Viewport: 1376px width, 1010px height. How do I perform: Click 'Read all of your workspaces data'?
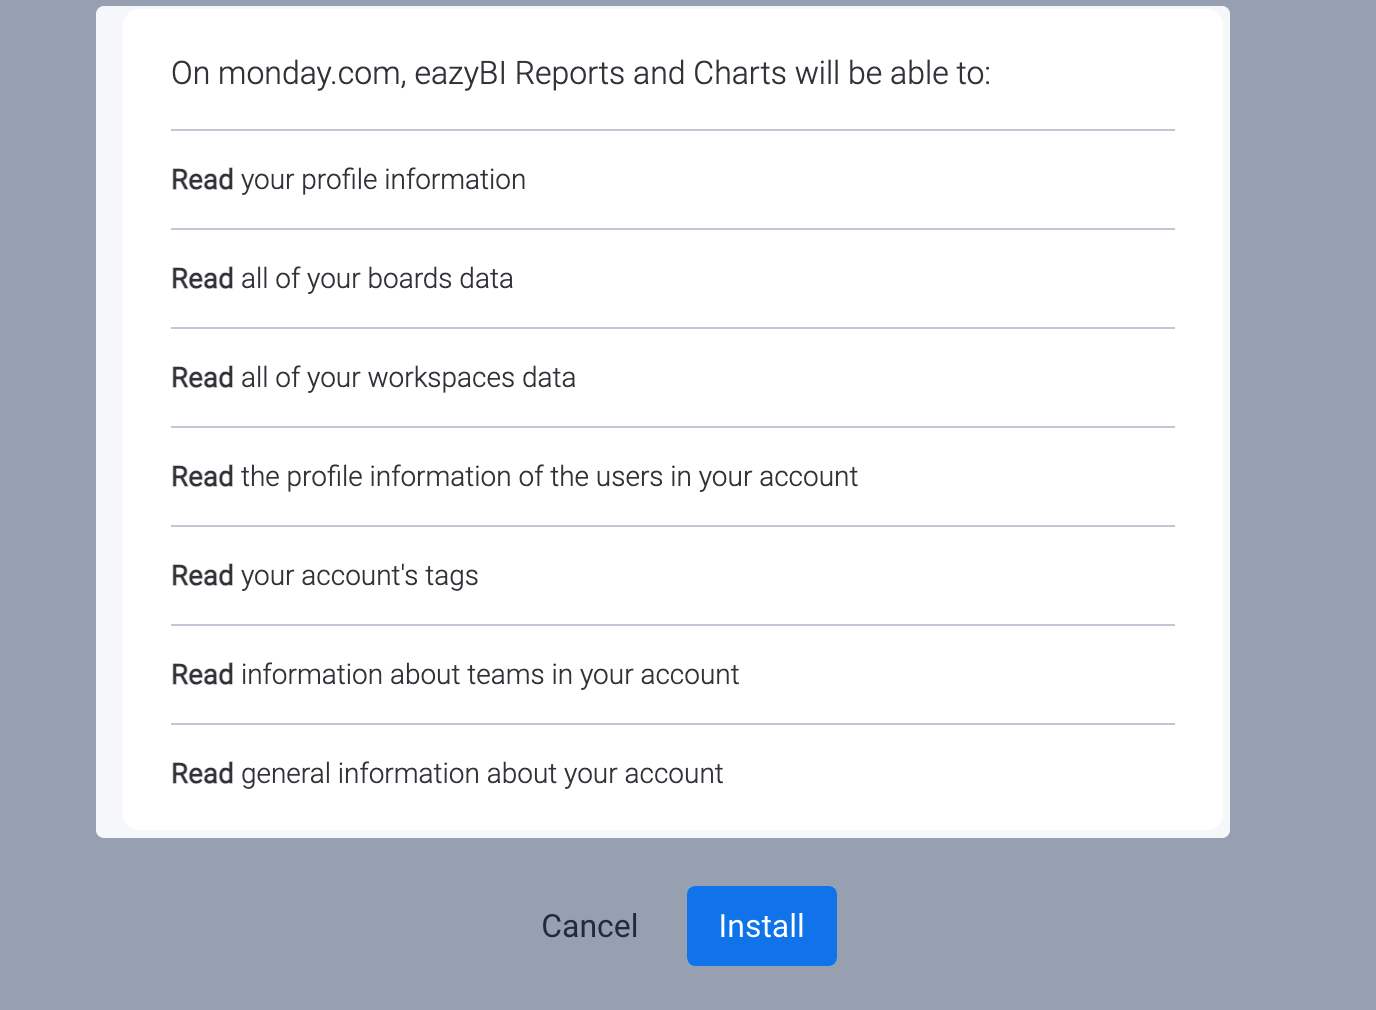coord(374,378)
